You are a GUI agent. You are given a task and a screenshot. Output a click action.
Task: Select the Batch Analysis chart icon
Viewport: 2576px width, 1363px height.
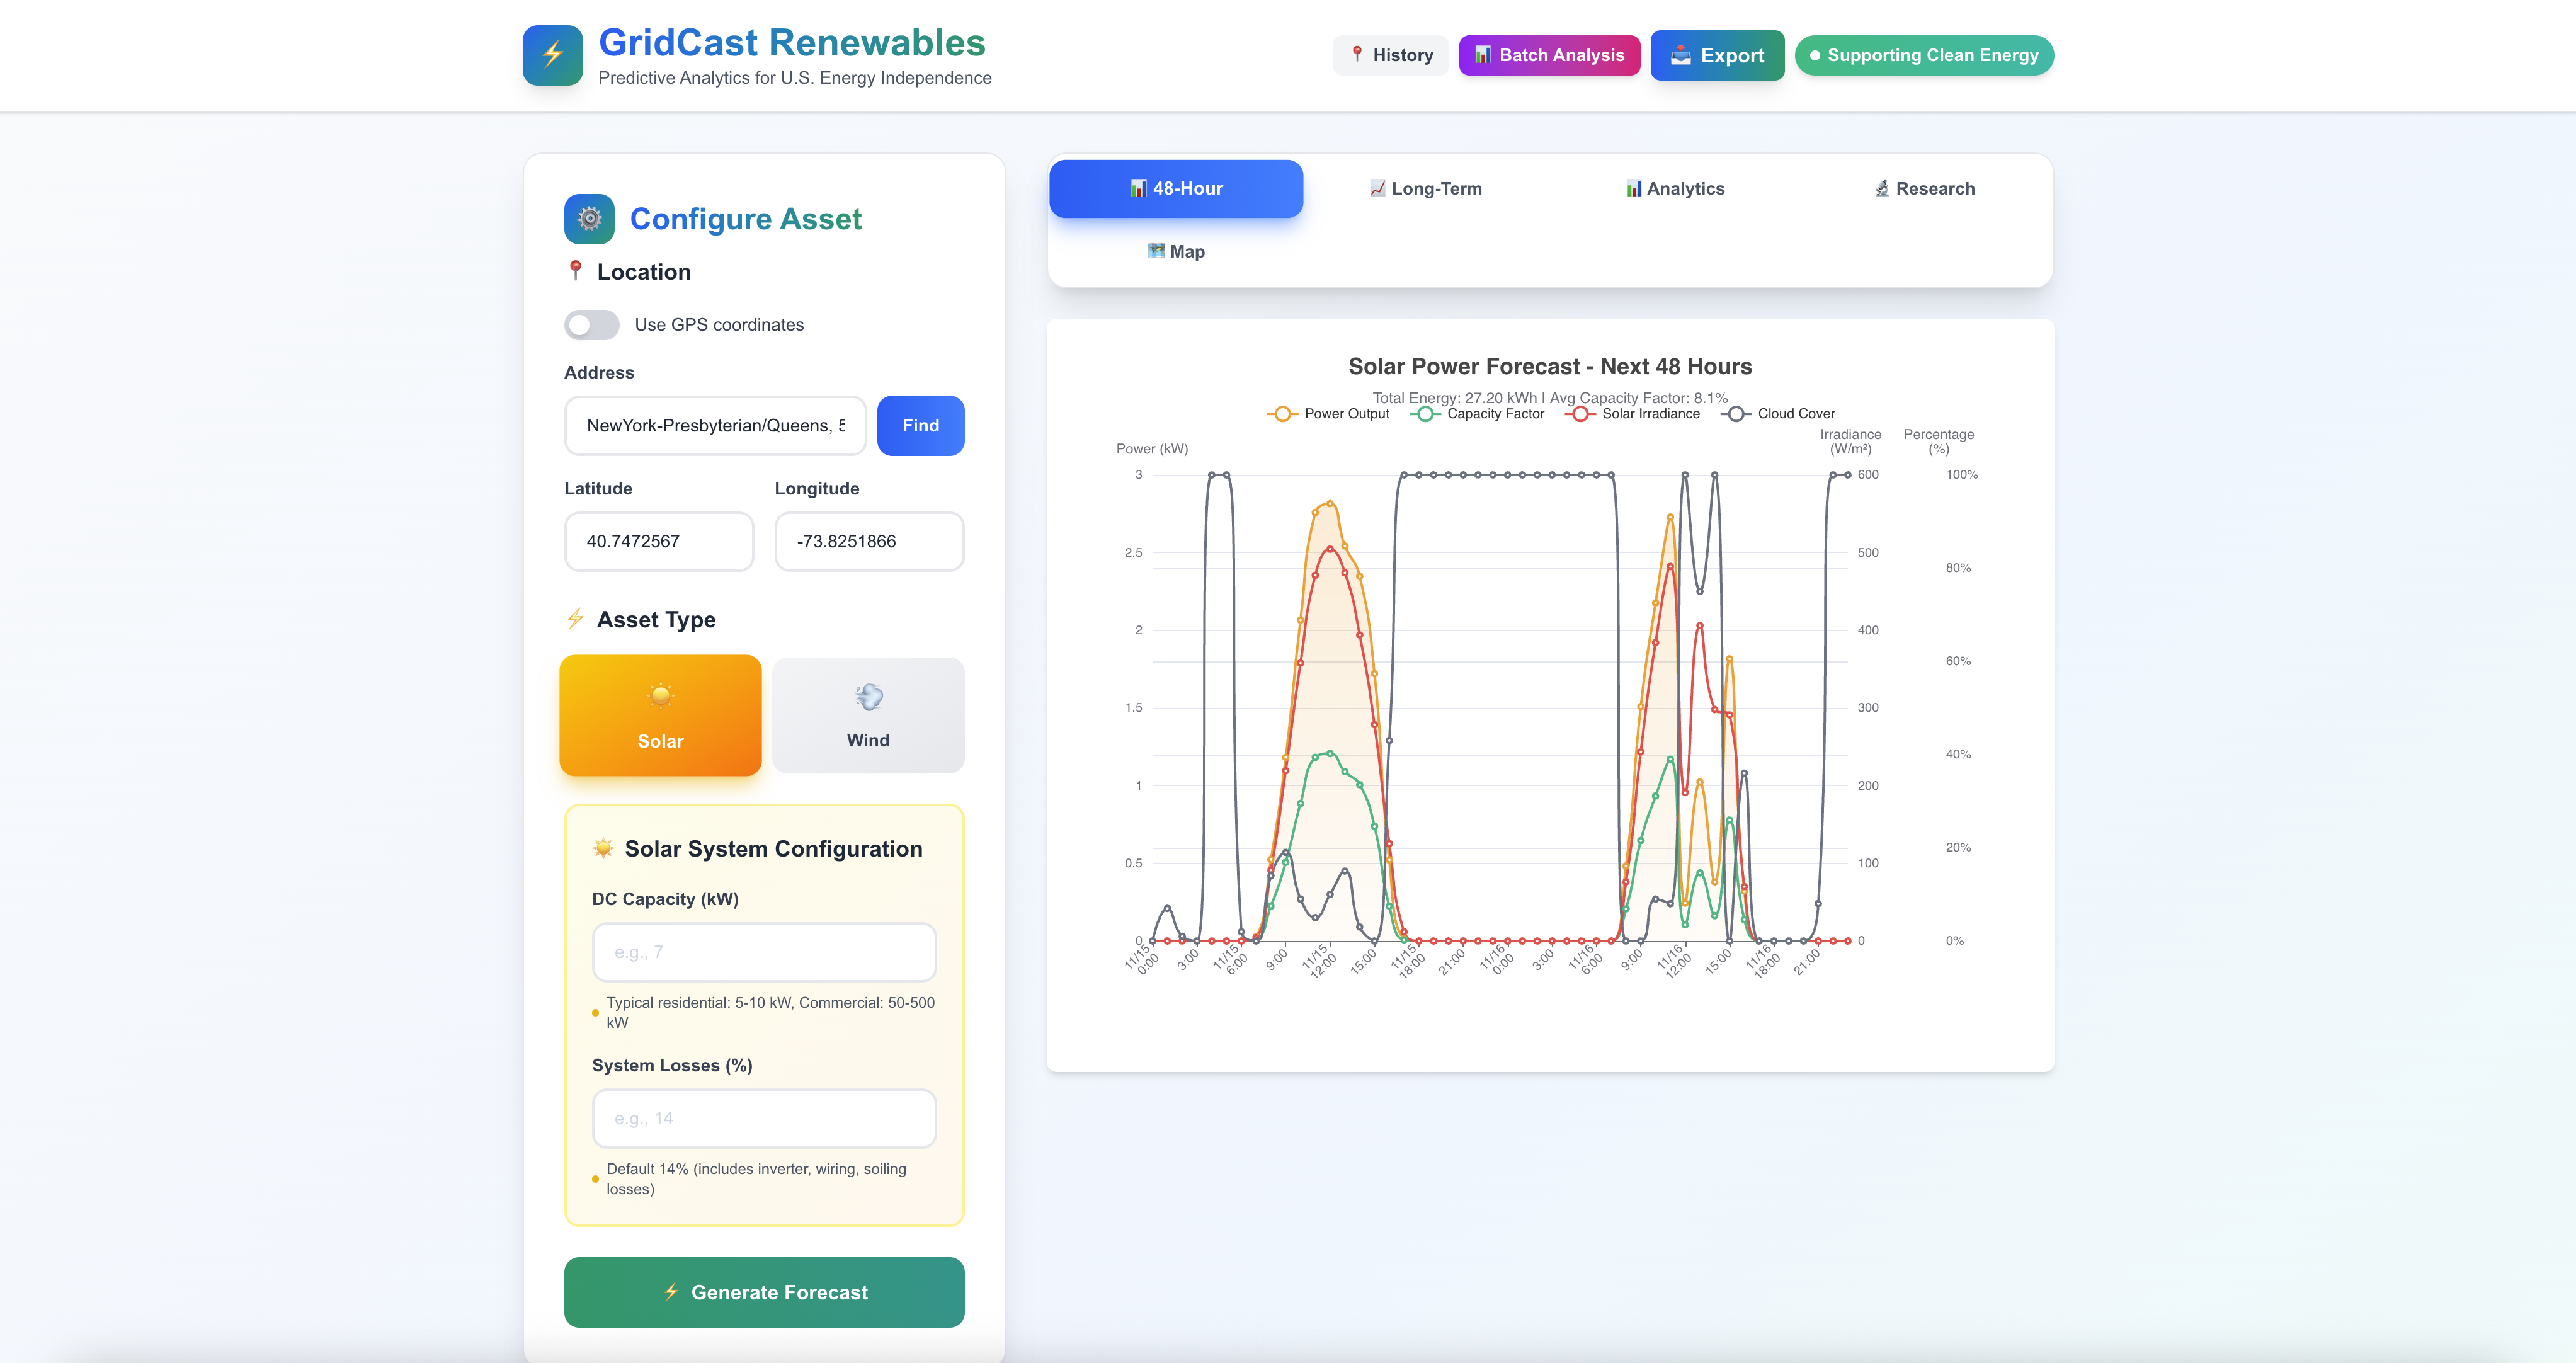click(x=1484, y=55)
